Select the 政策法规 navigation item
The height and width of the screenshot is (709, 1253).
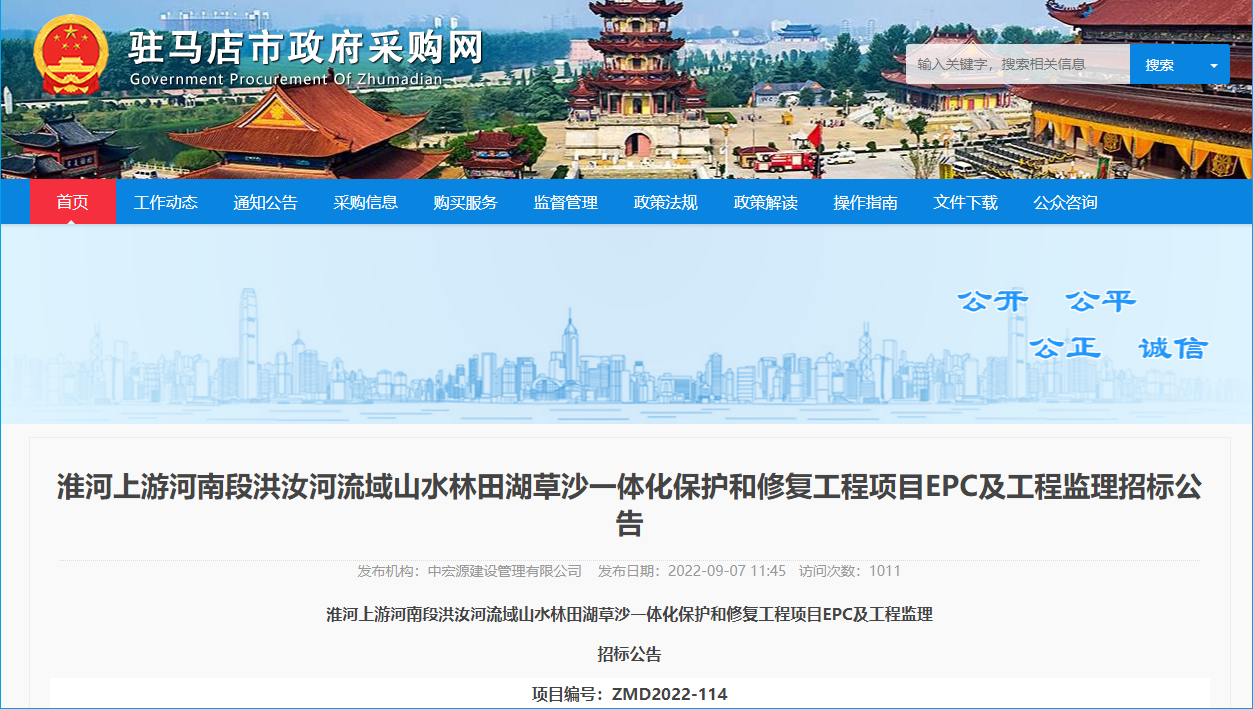(666, 202)
